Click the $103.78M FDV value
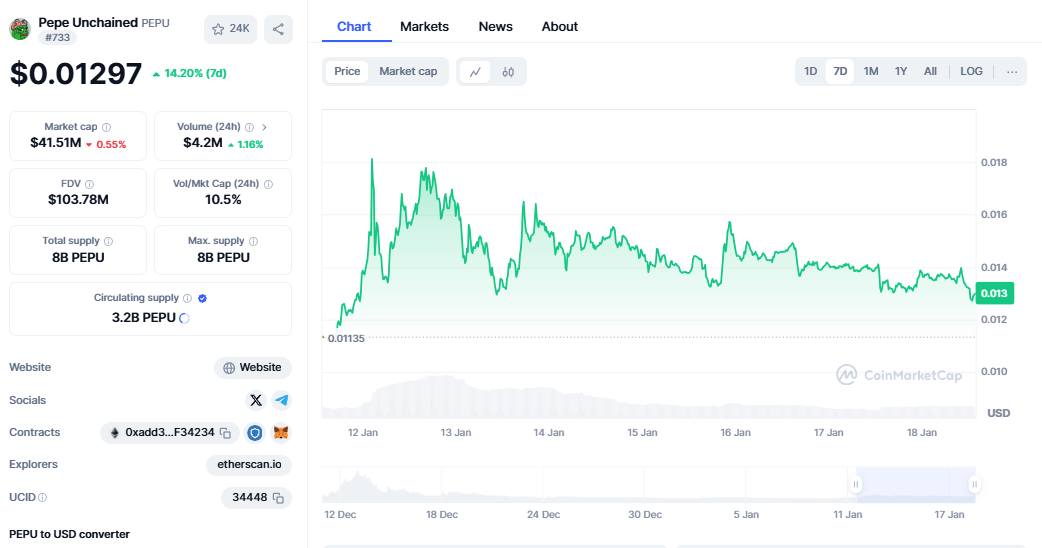 (x=78, y=199)
